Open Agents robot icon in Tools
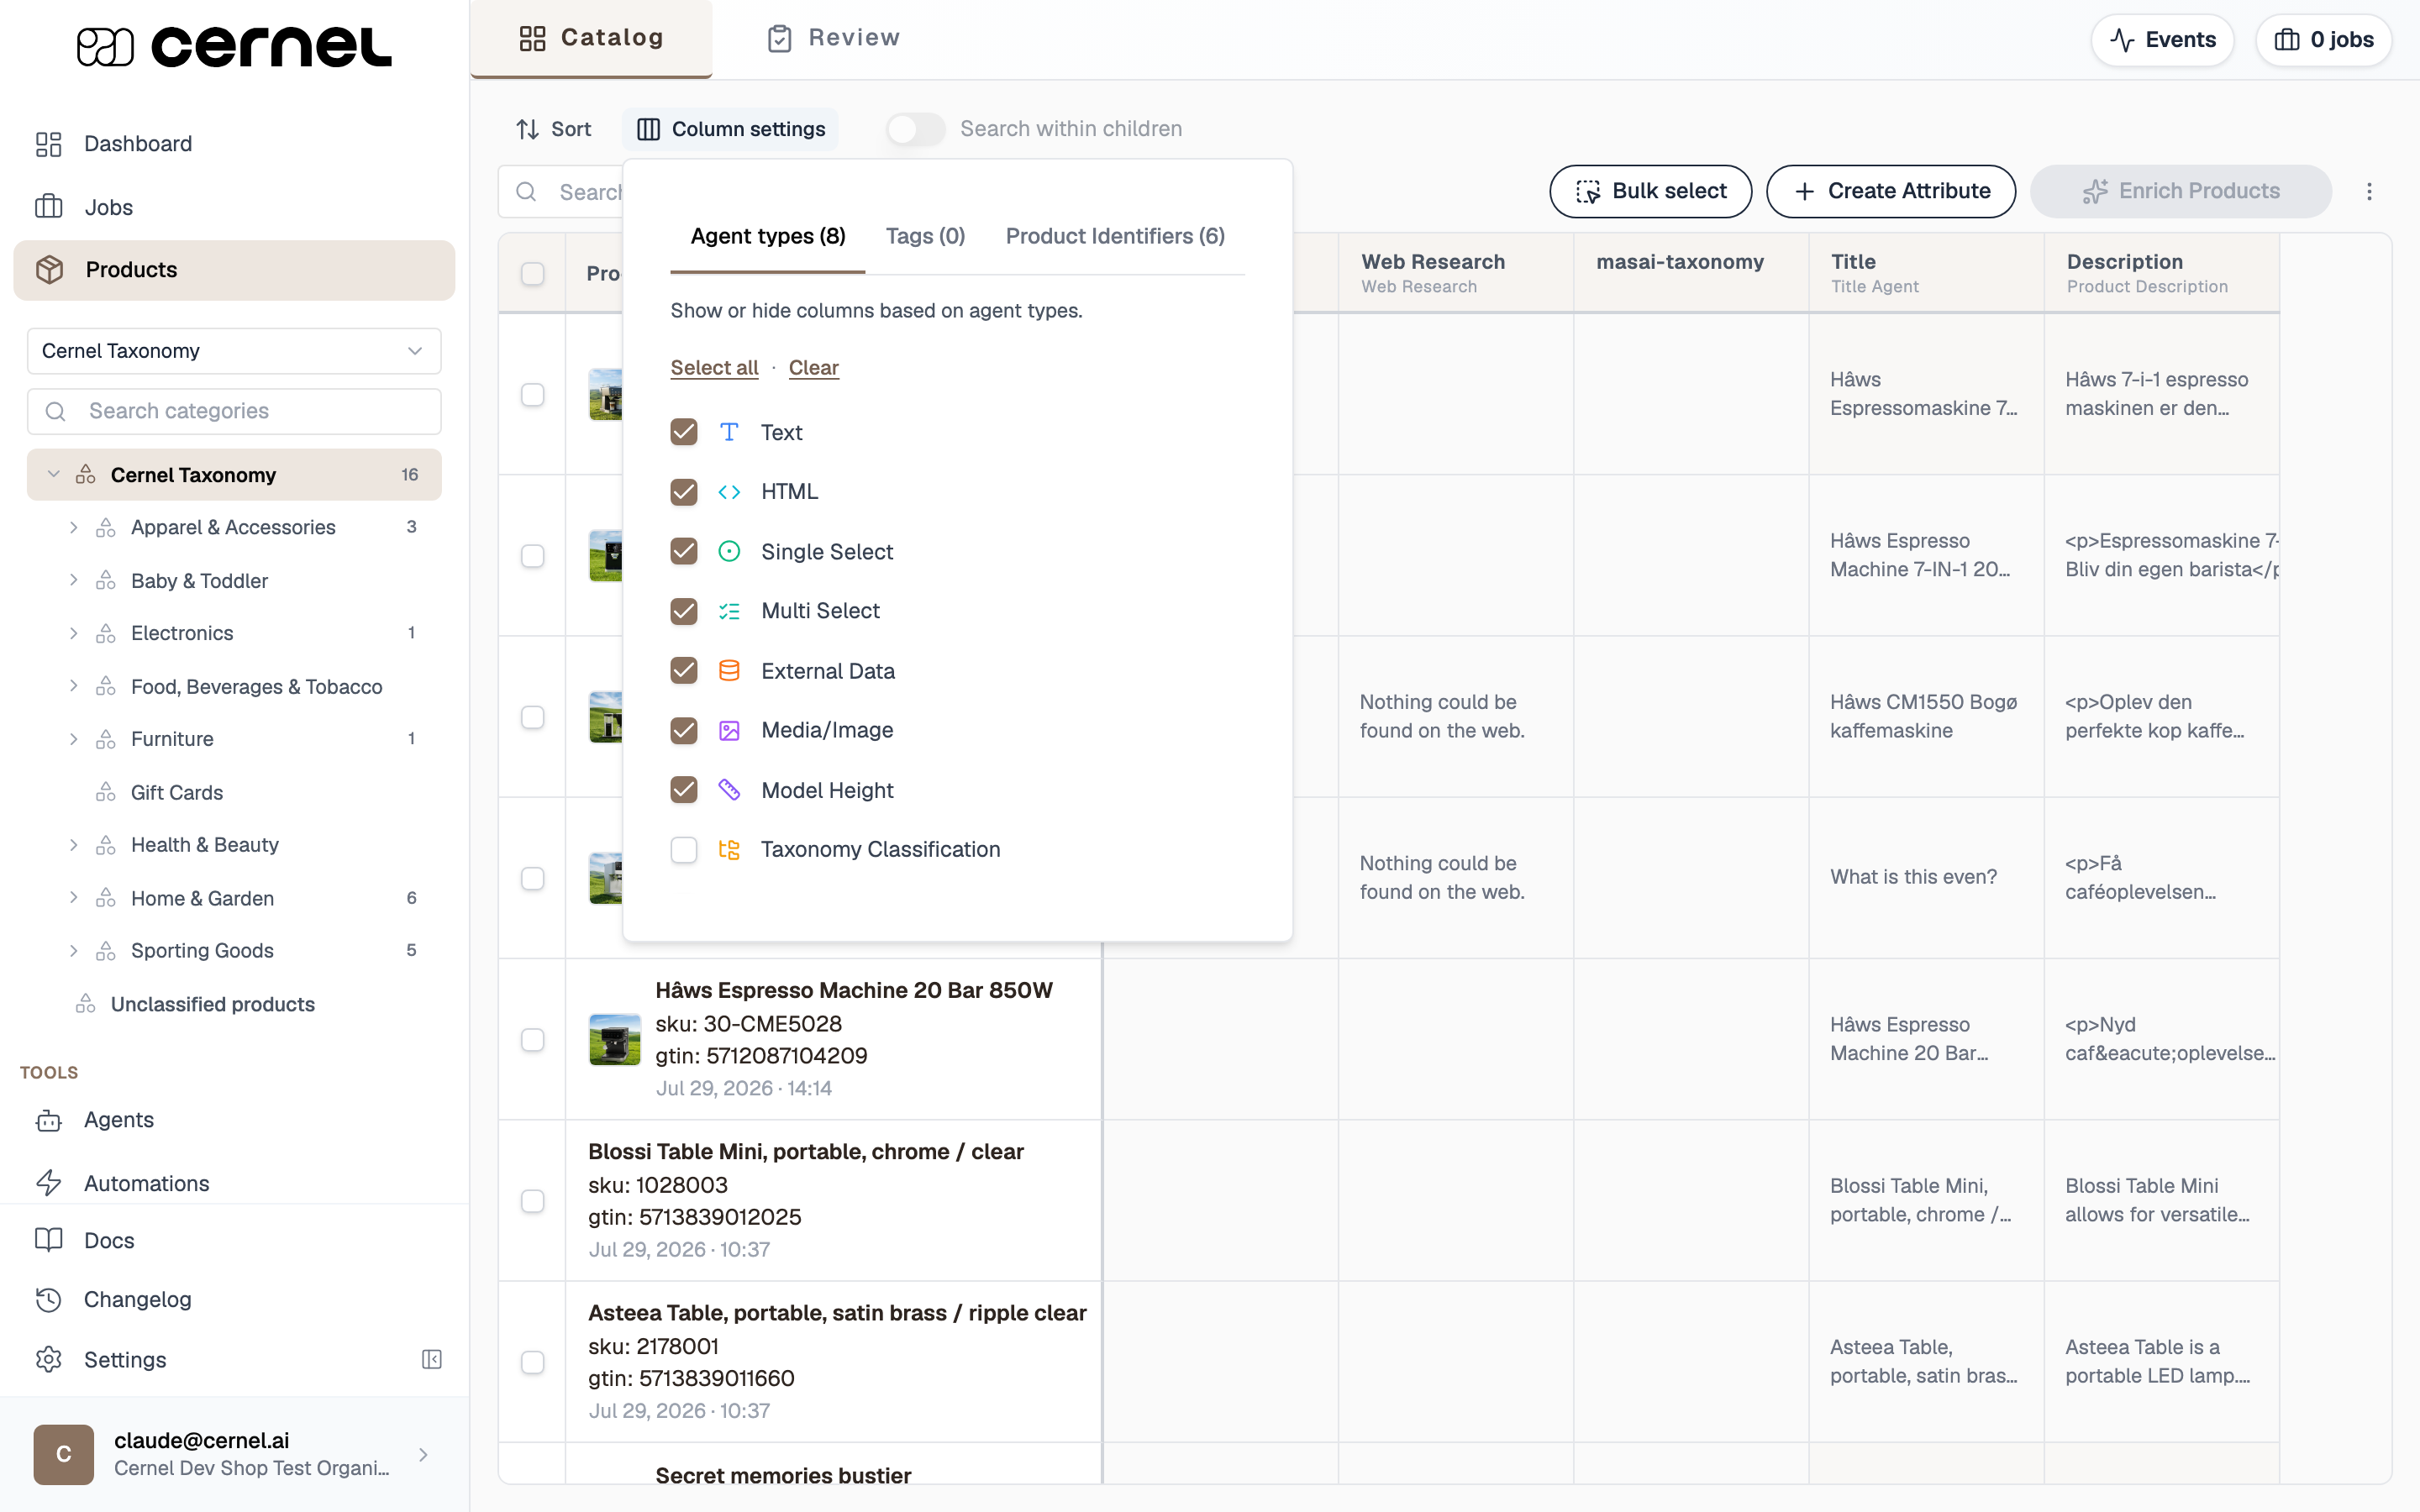The height and width of the screenshot is (1512, 2420). point(49,1120)
